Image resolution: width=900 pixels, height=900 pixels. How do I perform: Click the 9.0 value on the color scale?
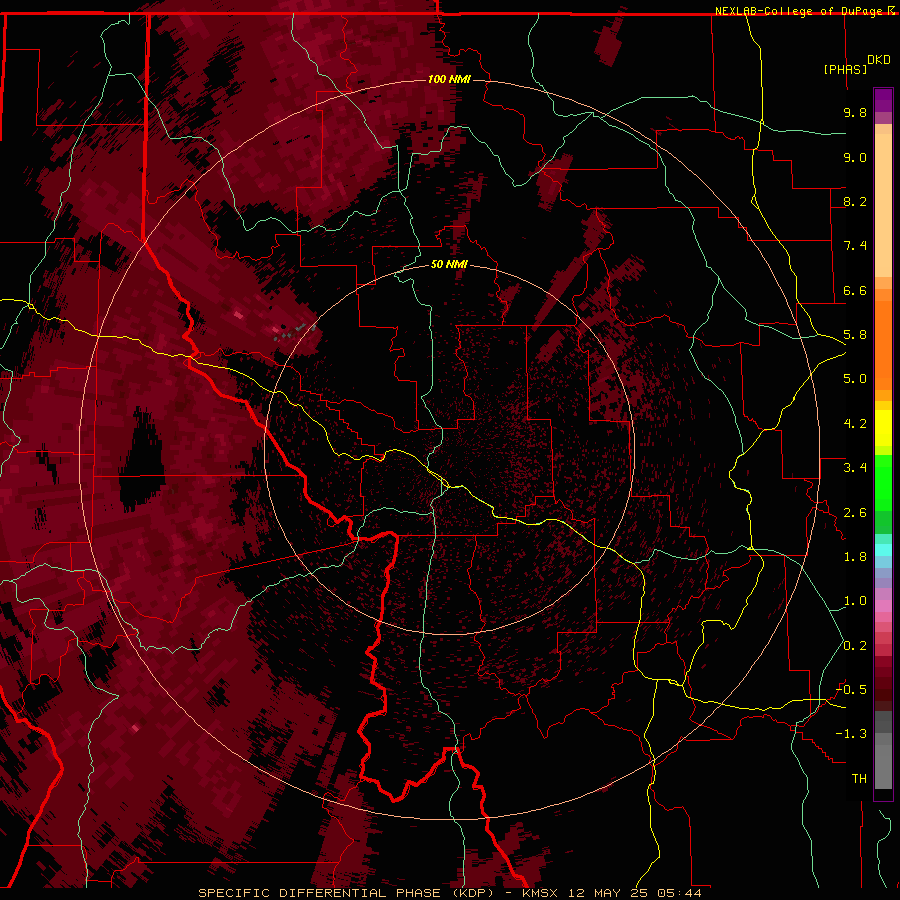(855, 157)
